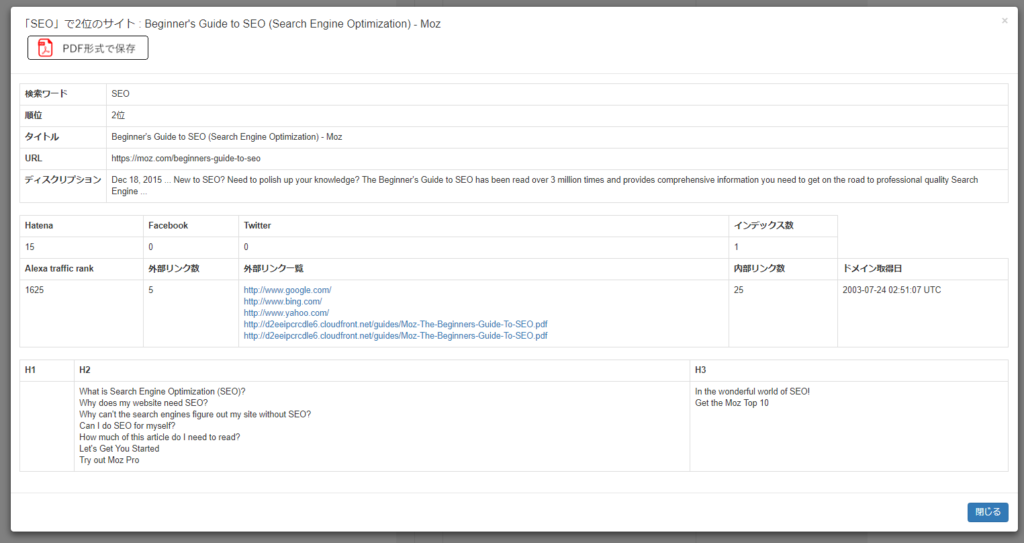Open the first cloudfront.net PDF guide link
The height and width of the screenshot is (543, 1024).
395,324
